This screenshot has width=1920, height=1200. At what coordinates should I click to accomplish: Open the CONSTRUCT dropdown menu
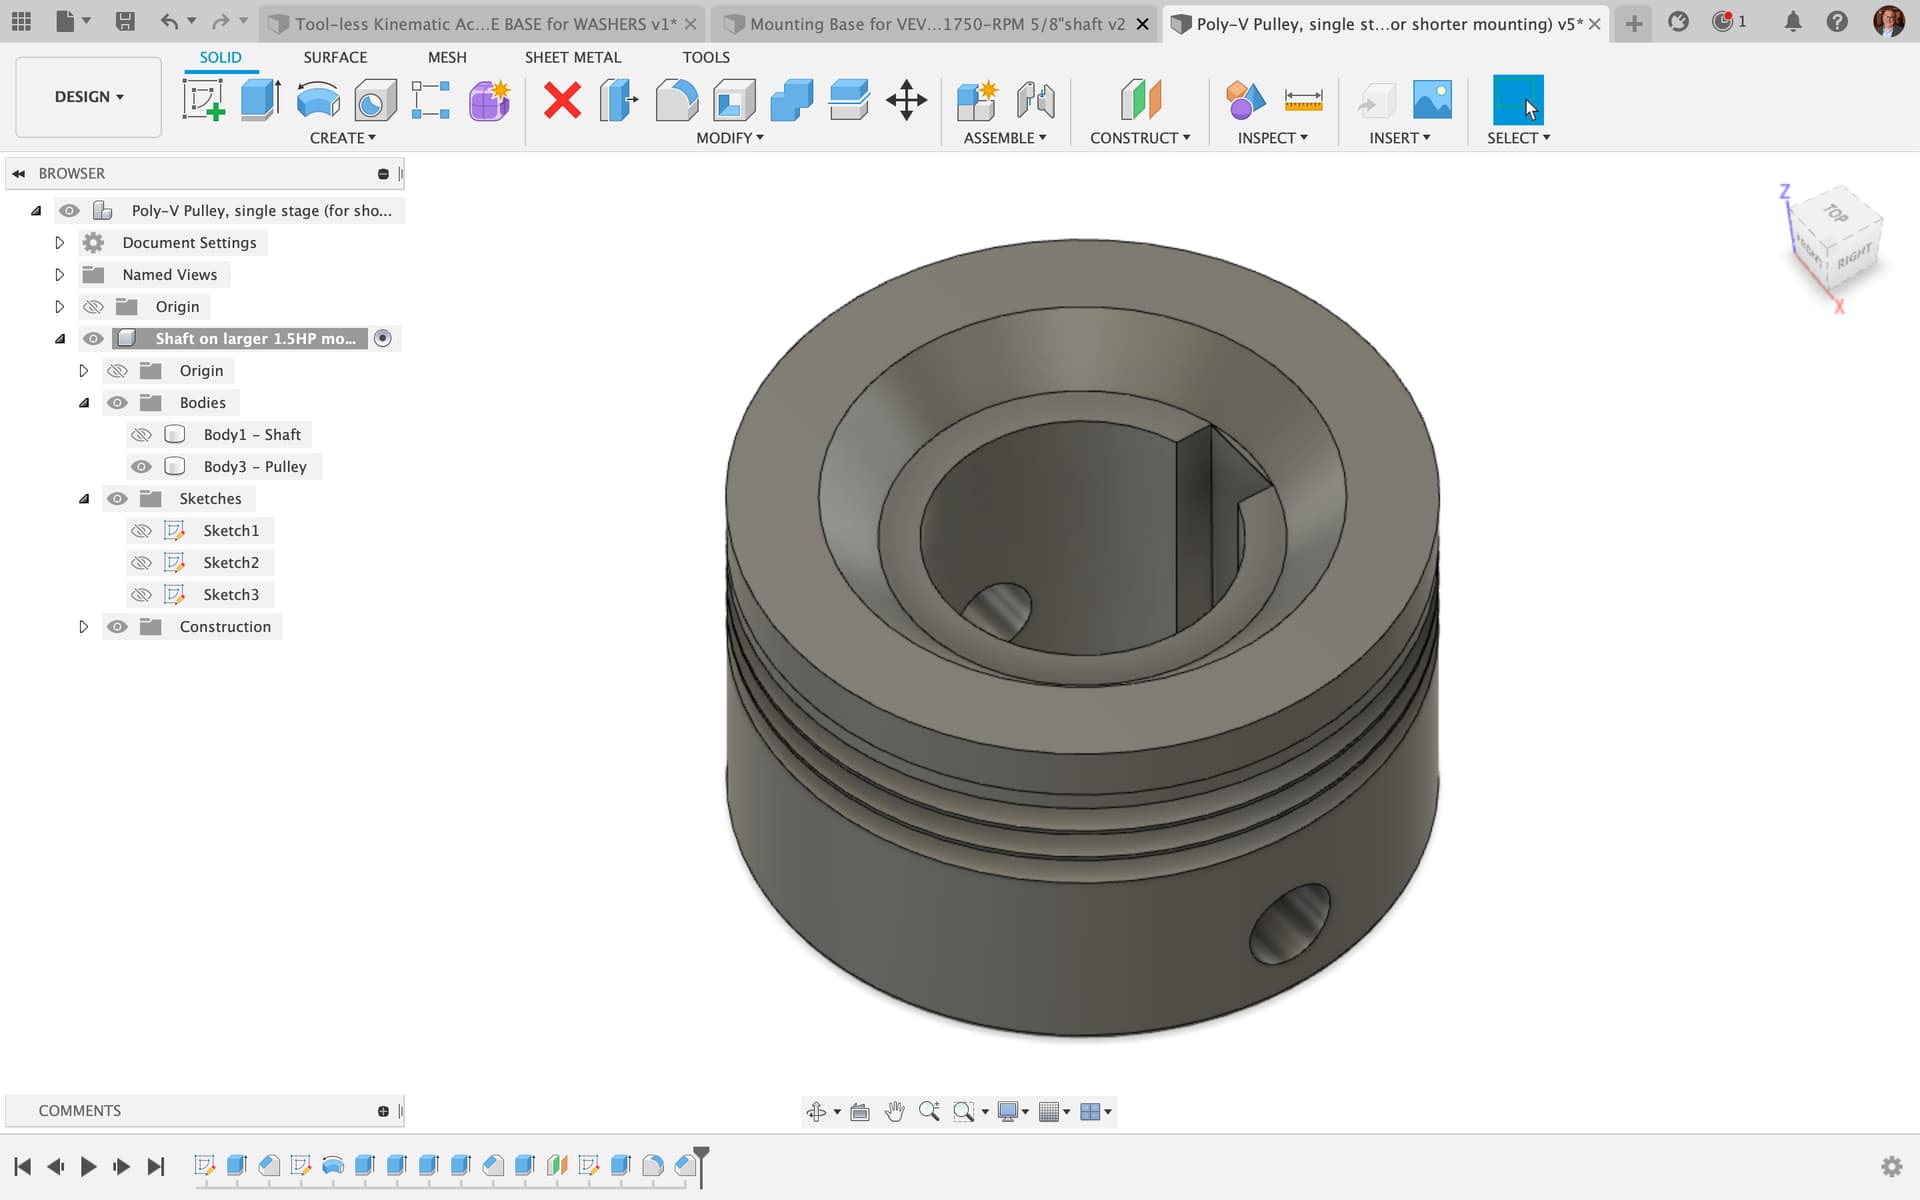(x=1140, y=138)
